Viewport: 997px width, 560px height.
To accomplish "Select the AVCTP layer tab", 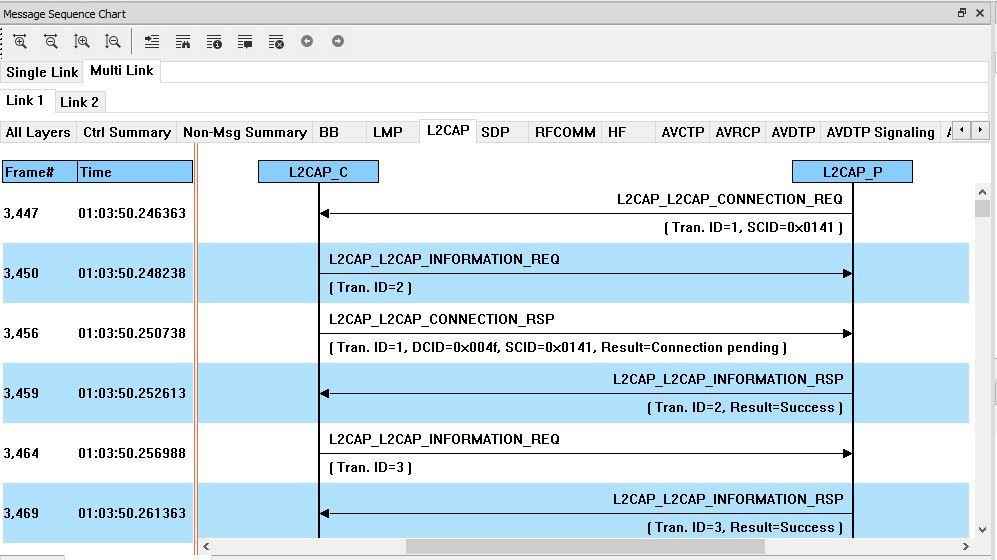I will pos(682,132).
